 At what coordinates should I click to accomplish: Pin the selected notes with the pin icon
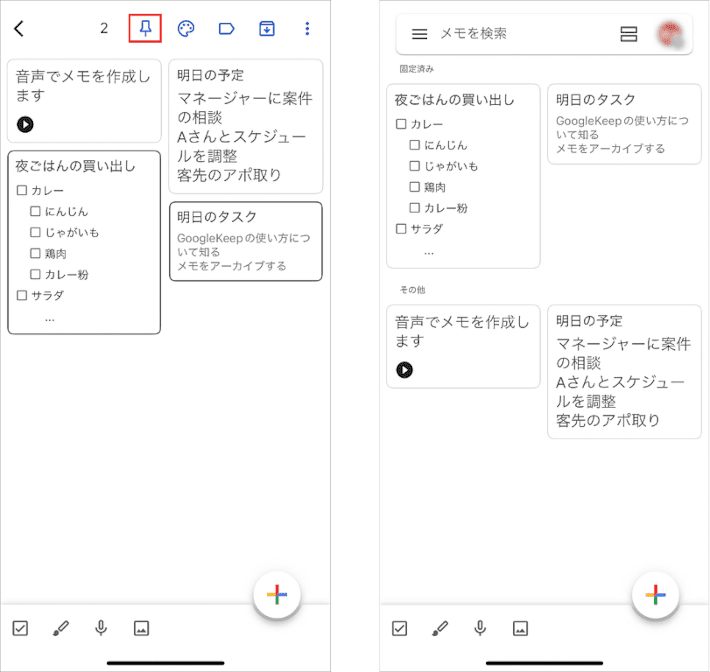tap(145, 28)
